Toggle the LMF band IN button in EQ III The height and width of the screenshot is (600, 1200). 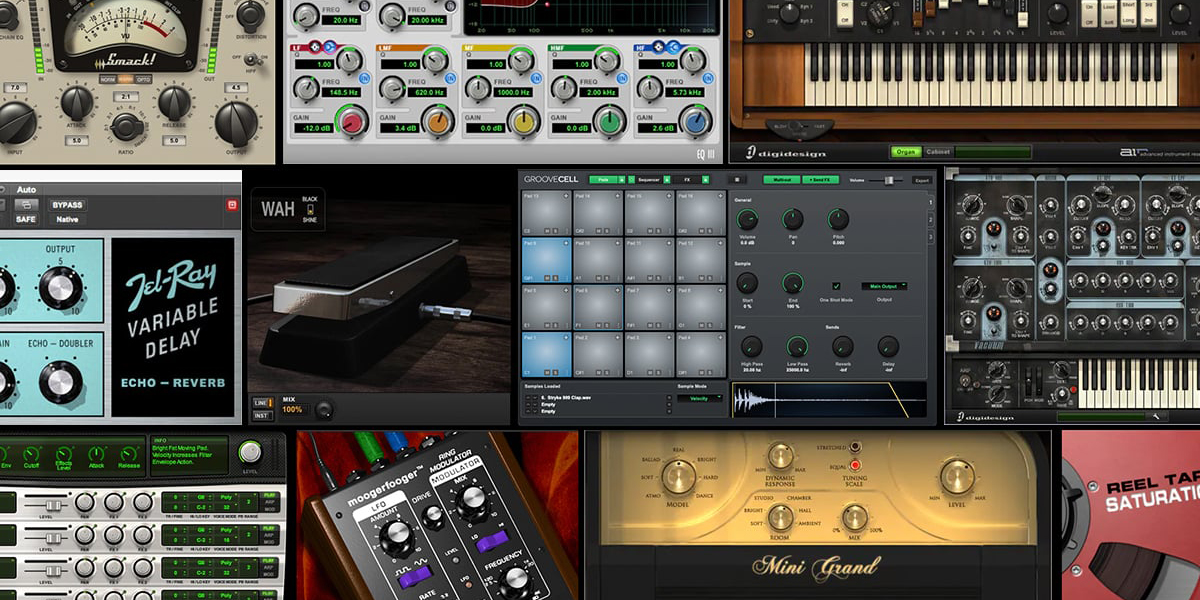click(451, 77)
